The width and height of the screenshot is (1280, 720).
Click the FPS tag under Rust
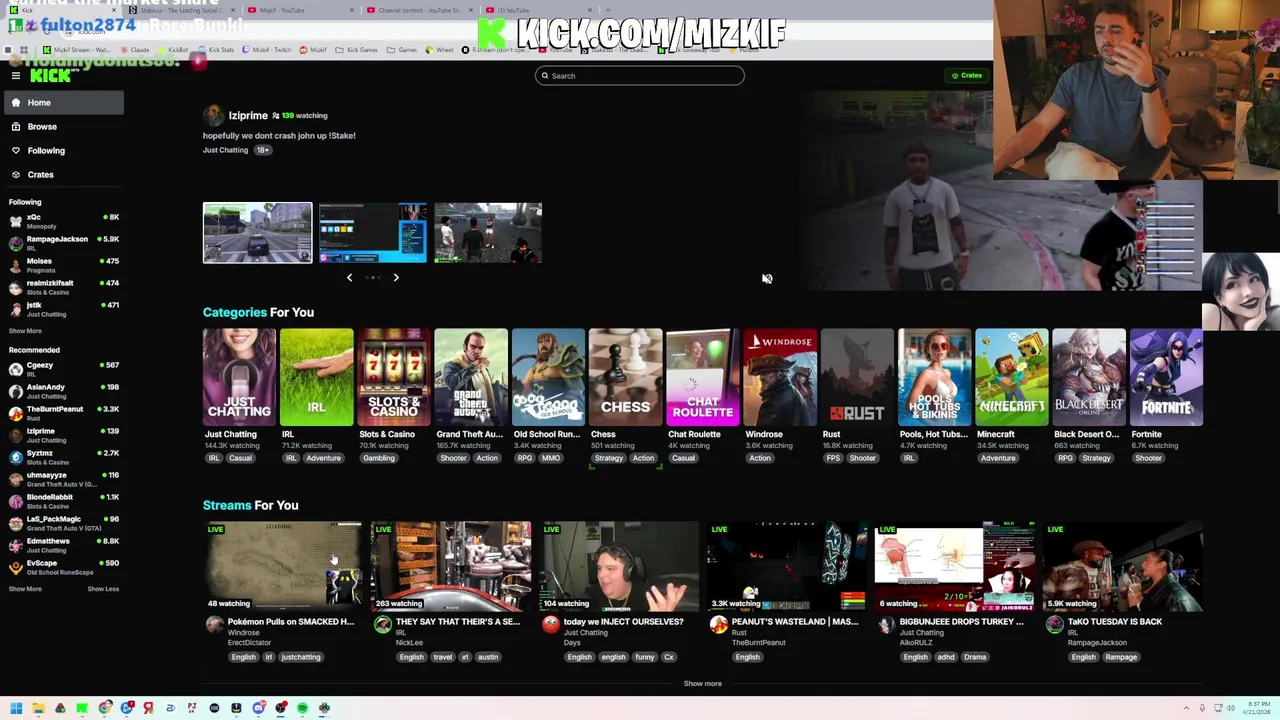coord(833,458)
